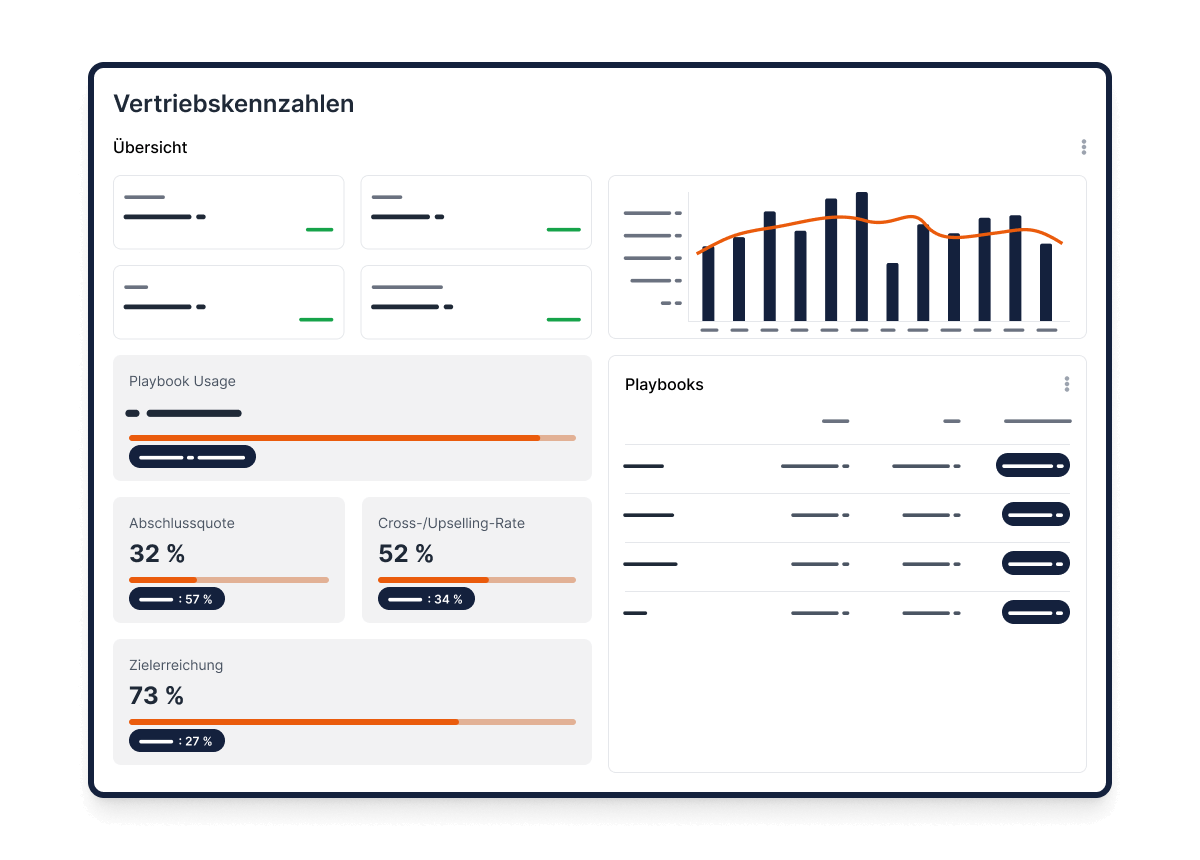
Task: Select the Playbooks panel title
Action: (664, 384)
